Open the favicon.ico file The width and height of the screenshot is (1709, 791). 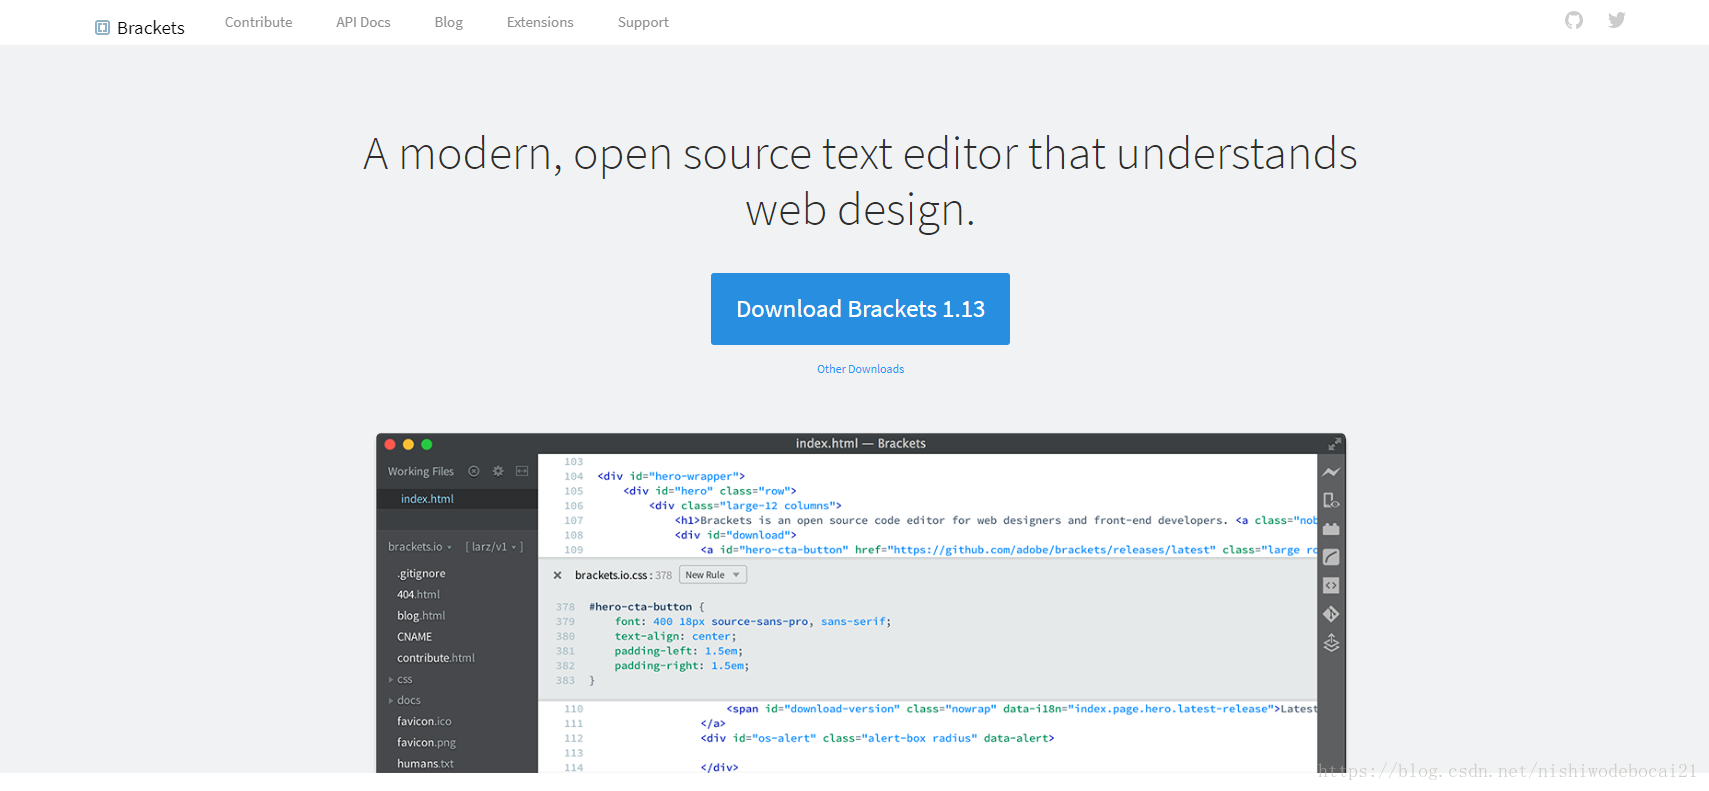coord(424,721)
